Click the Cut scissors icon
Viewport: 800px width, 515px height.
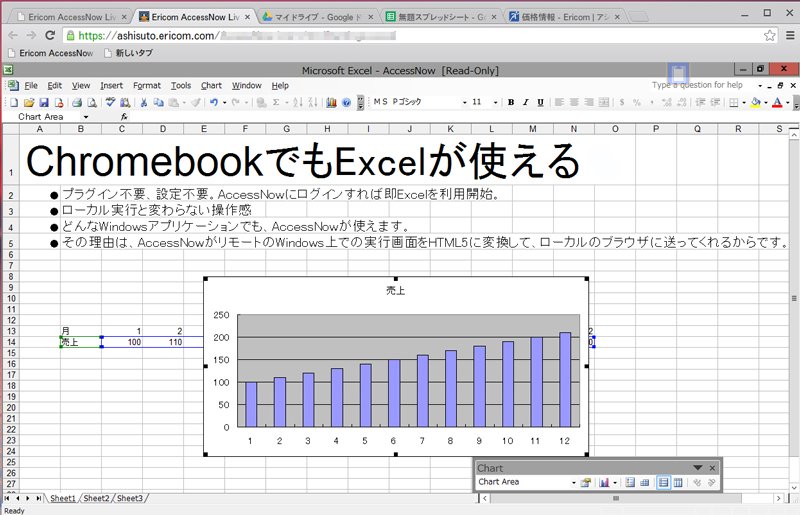click(x=144, y=103)
